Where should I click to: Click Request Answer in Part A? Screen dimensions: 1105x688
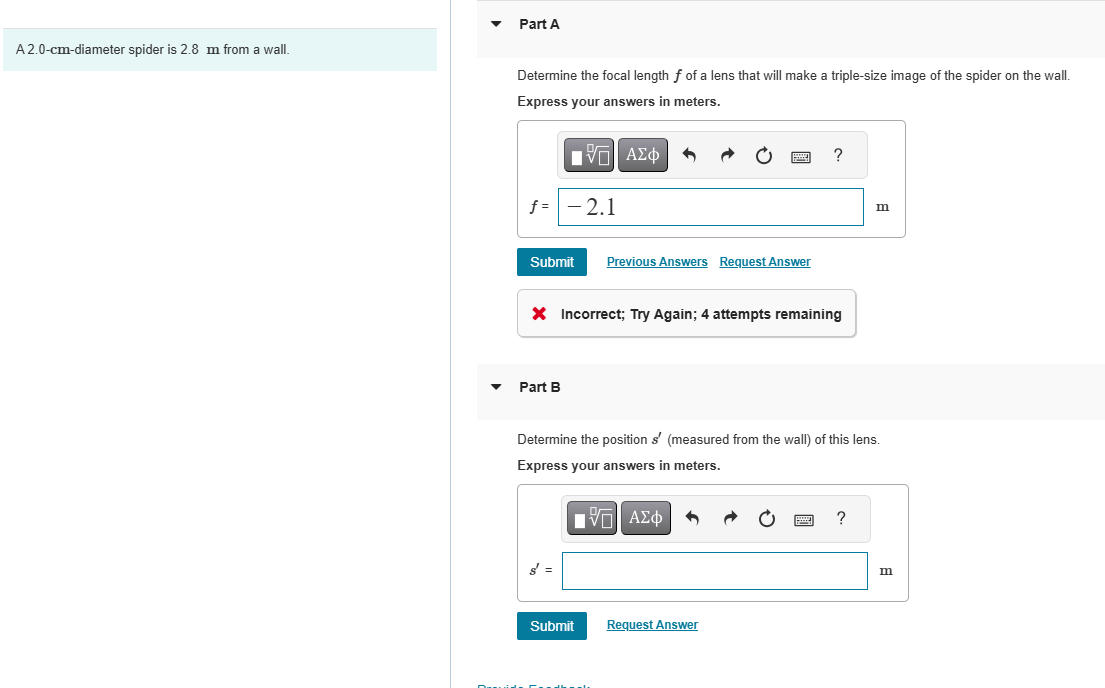coord(764,261)
